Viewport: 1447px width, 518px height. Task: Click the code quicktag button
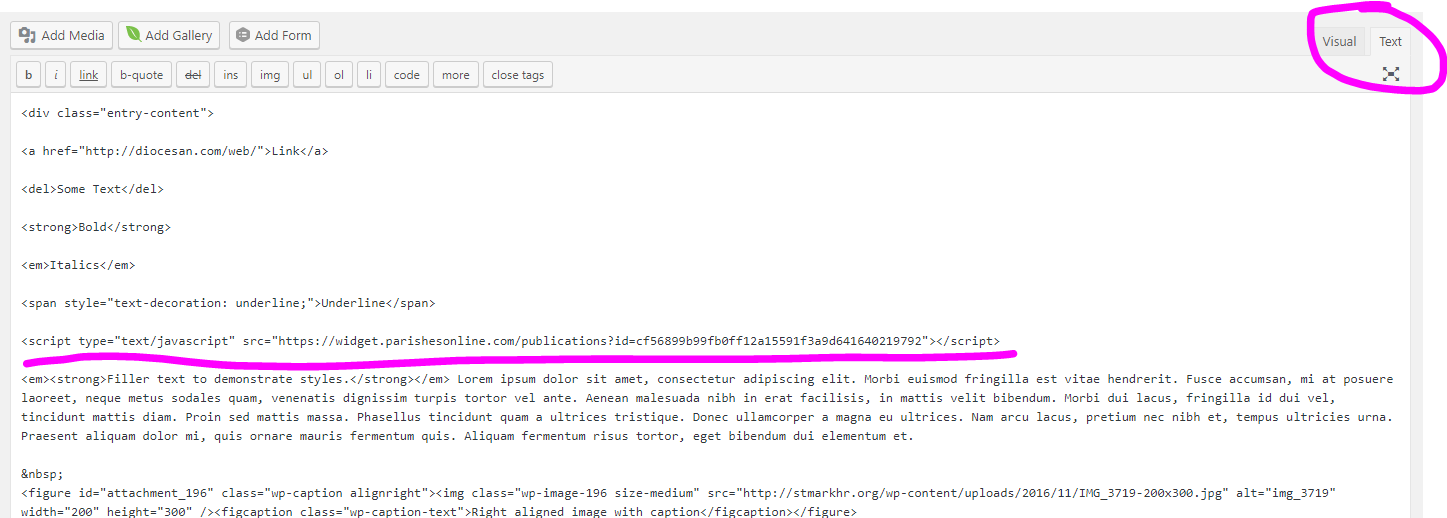(x=407, y=75)
